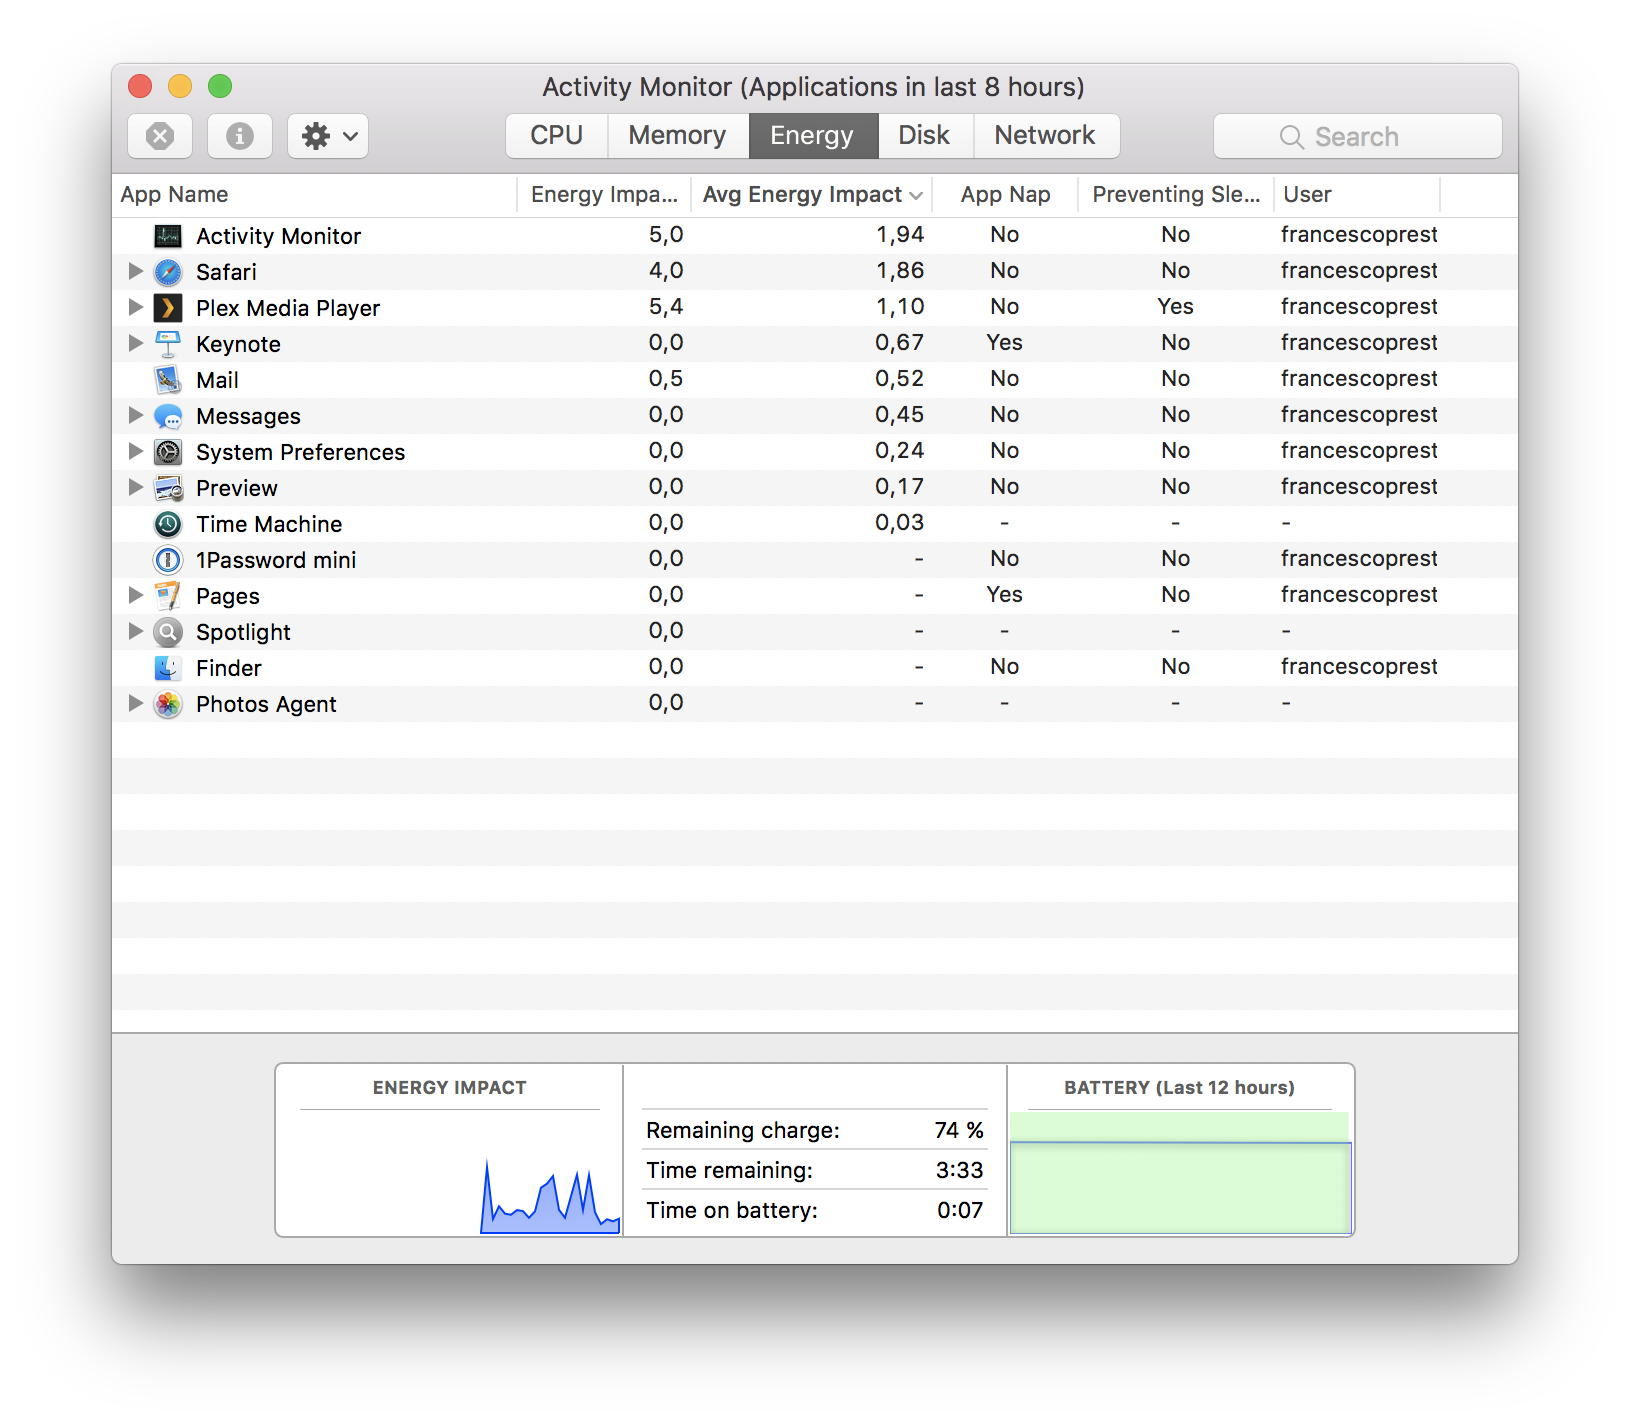Expand the Preview disclosure triangle

point(135,487)
